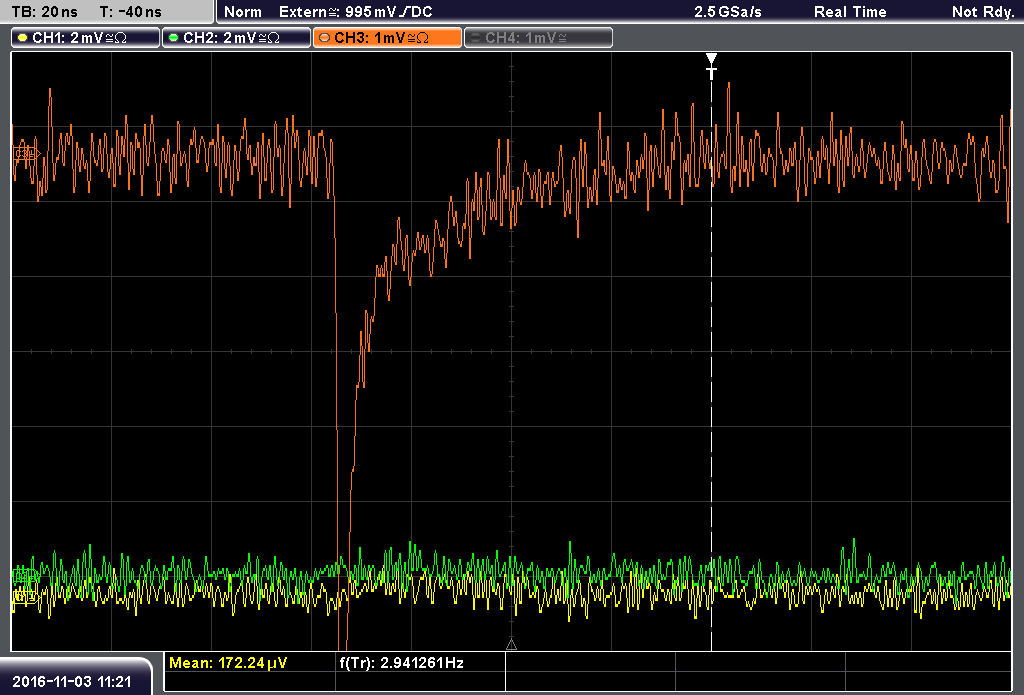This screenshot has width=1024, height=695.
Task: Click the 2.5 GSa/s sample rate
Action: coord(728,12)
